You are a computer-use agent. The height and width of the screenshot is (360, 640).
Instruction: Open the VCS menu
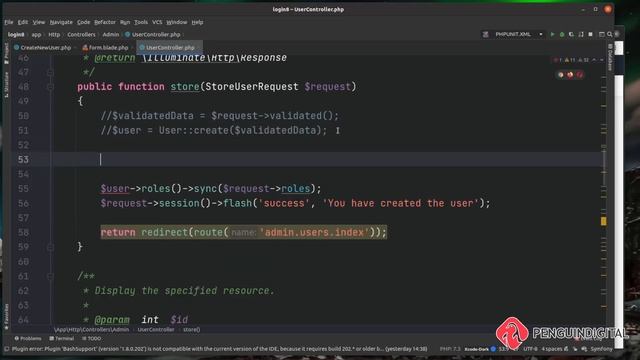[157, 22]
